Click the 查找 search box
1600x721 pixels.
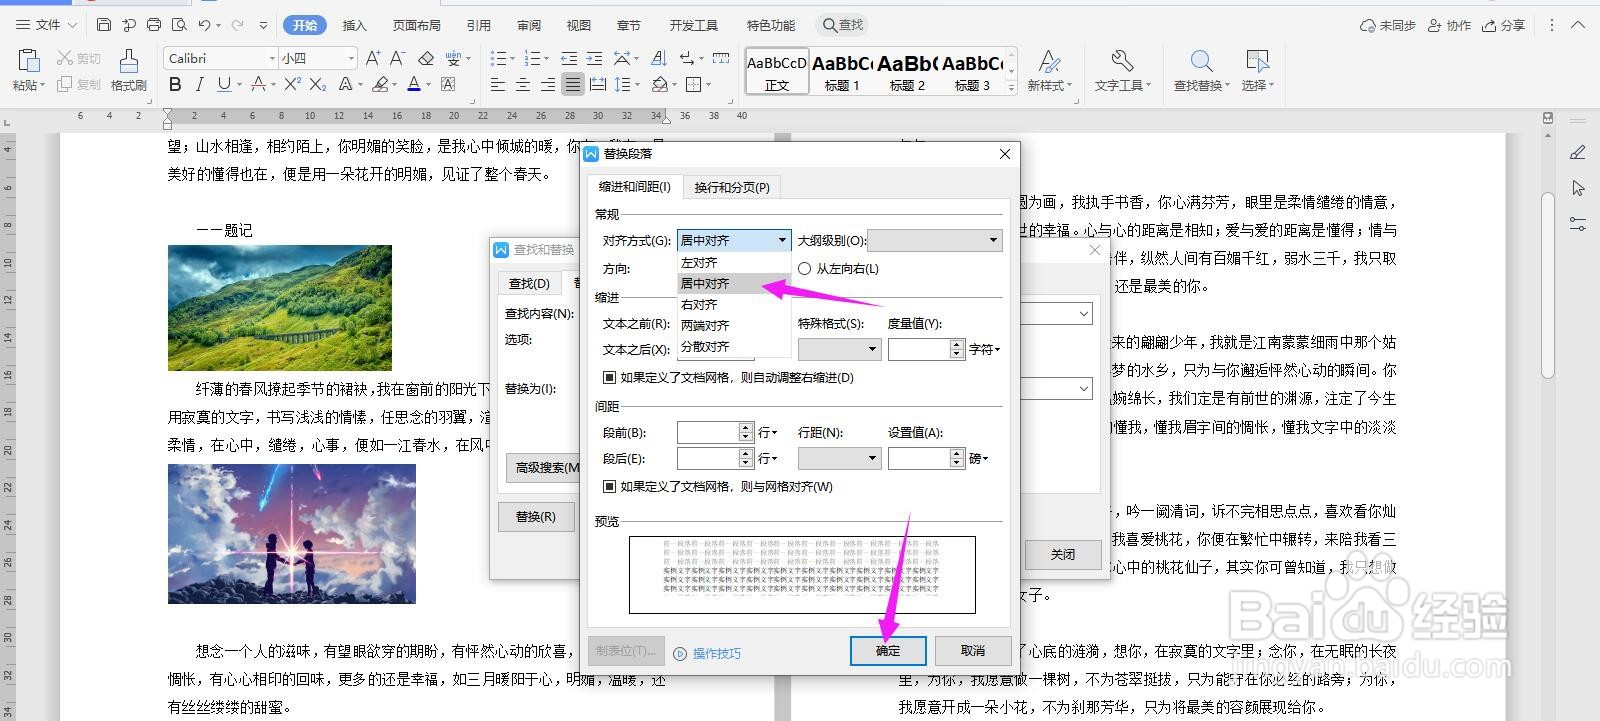pos(843,25)
